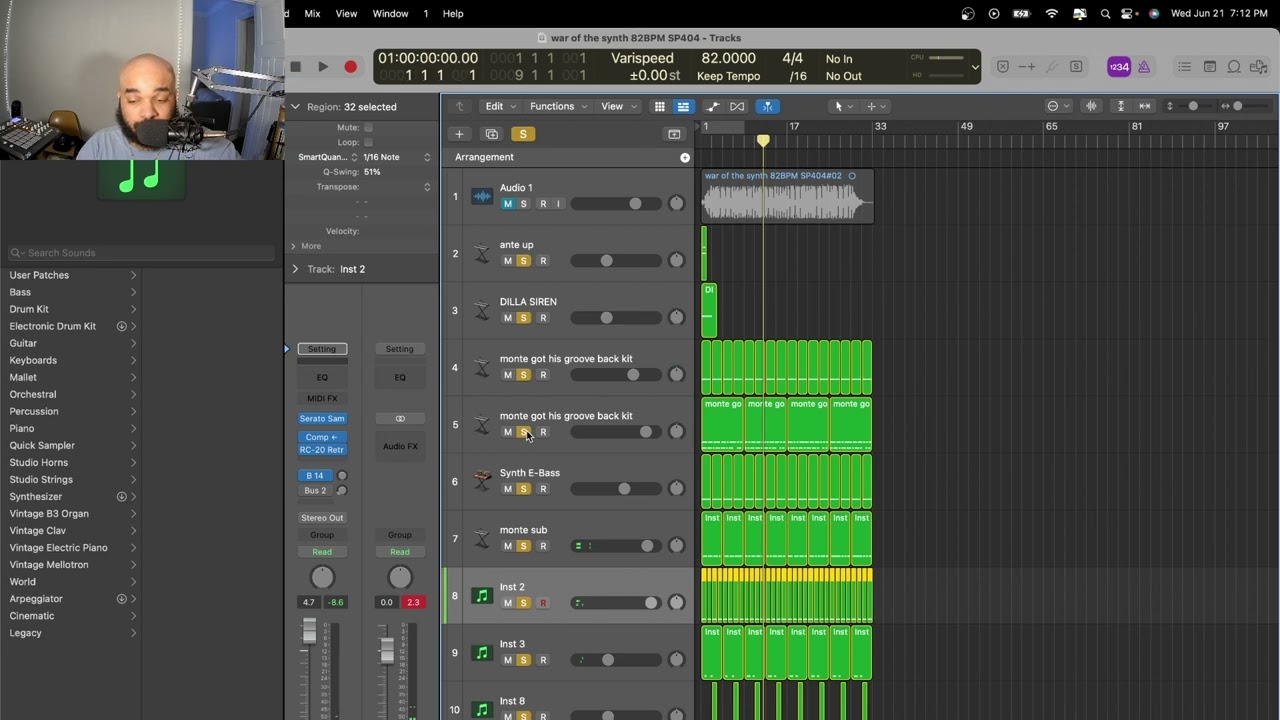Collapse the Region 32 selected disclosure triangle
Viewport: 1280px width, 720px height.
click(x=295, y=106)
